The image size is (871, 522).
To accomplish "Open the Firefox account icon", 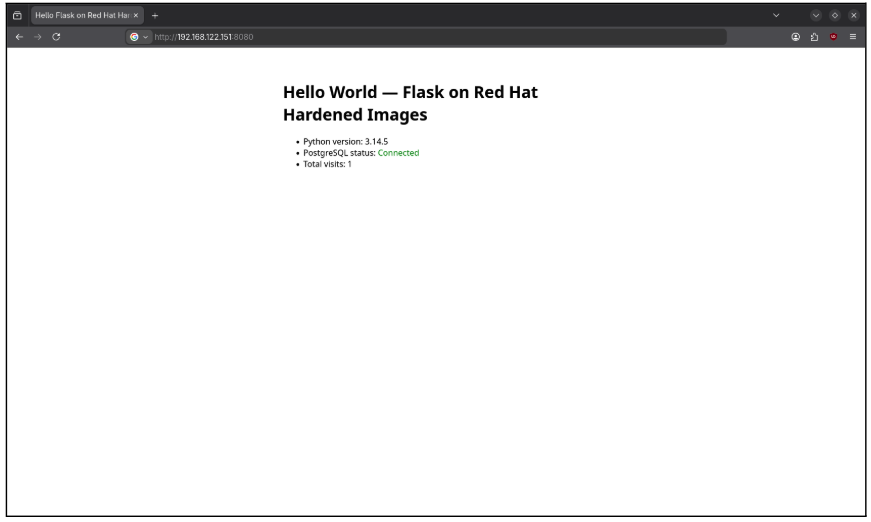I will coord(795,37).
